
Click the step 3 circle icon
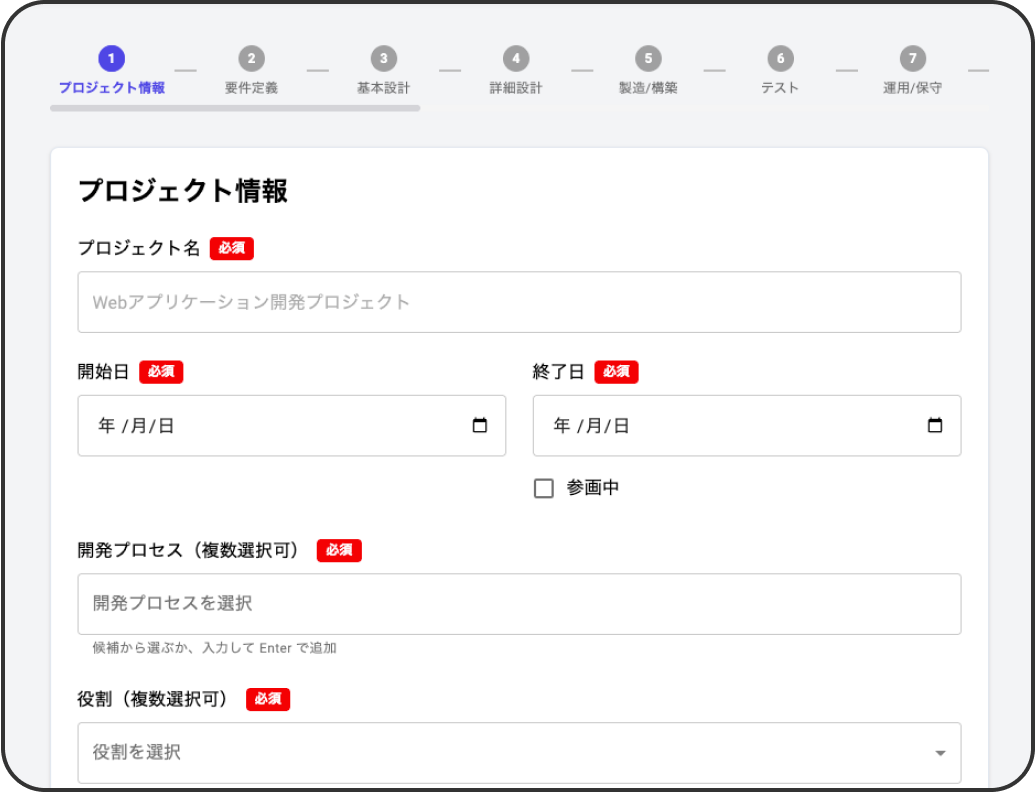(383, 59)
